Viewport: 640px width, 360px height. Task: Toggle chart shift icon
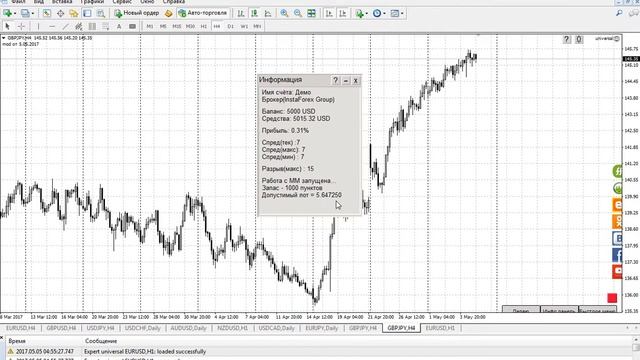pyautogui.click(x=342, y=13)
